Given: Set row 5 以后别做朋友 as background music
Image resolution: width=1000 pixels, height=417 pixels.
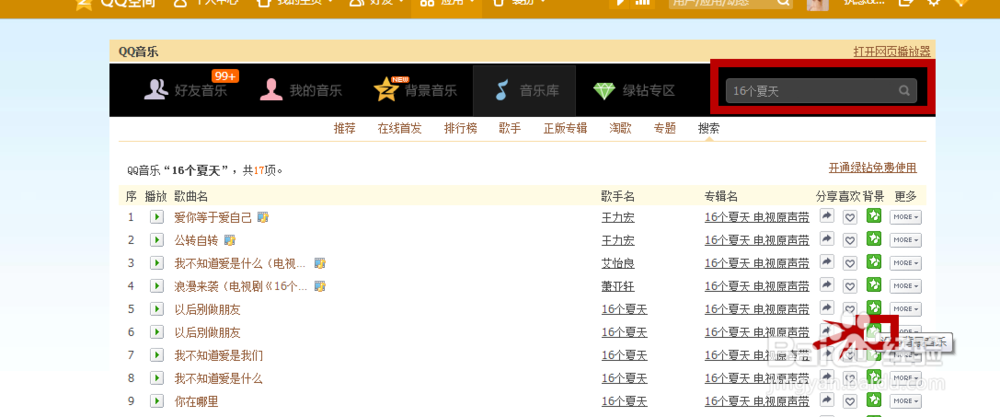Looking at the screenshot, I should point(874,308).
